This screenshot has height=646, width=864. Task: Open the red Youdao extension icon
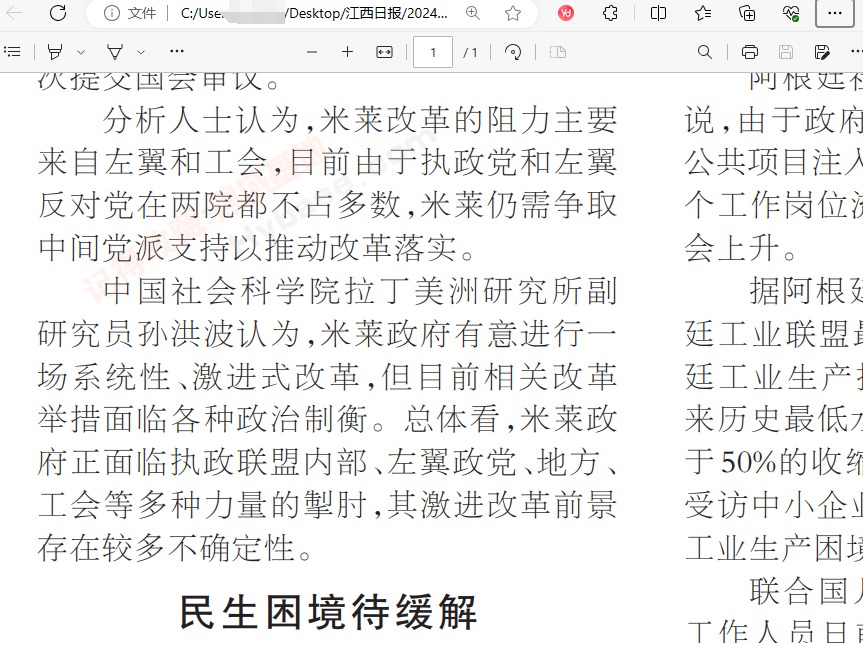(x=565, y=13)
